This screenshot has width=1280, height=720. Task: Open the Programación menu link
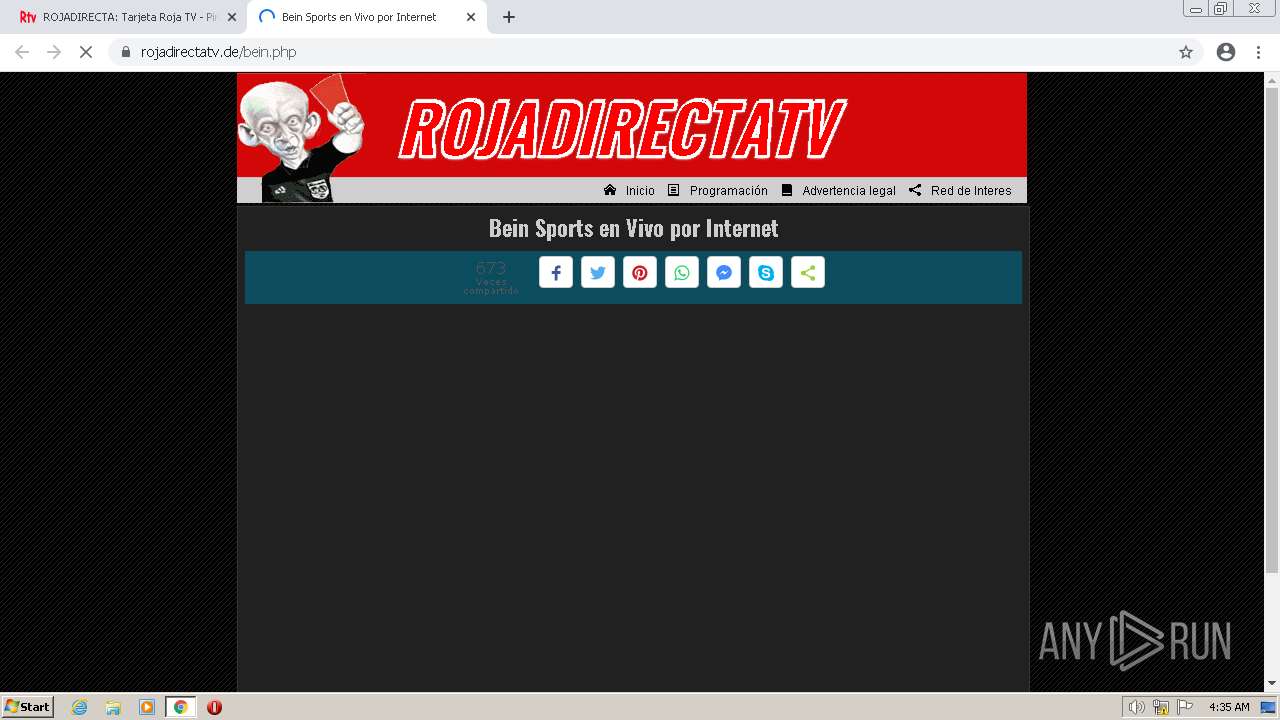718,190
